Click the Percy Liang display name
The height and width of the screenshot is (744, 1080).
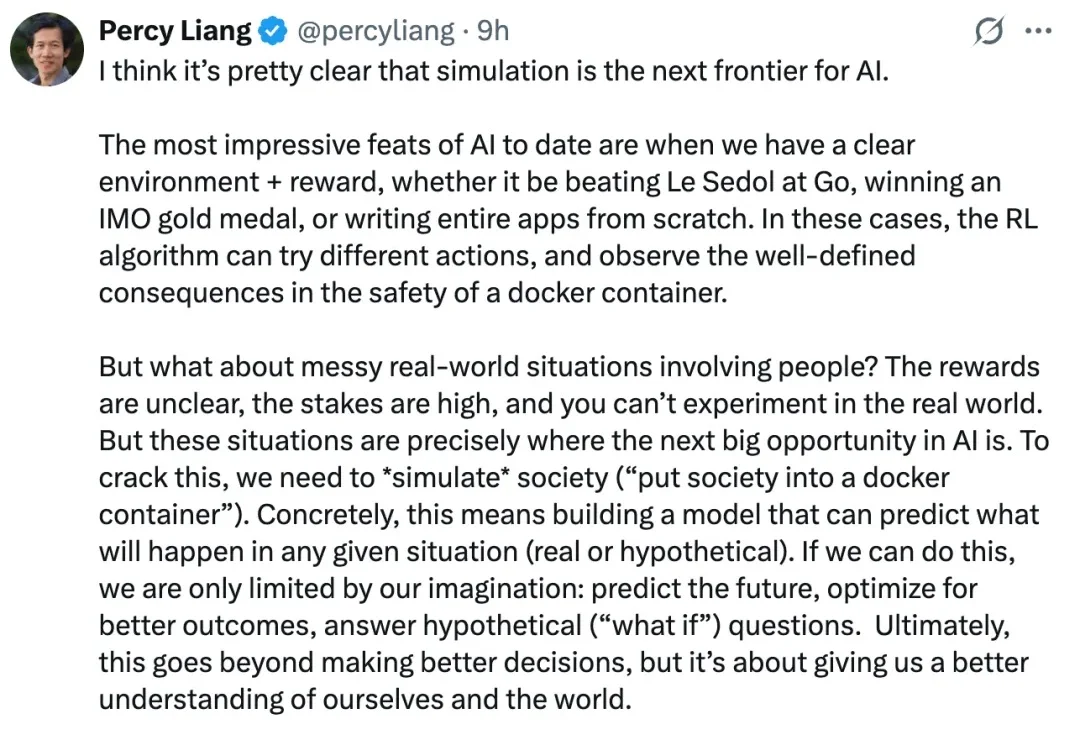pyautogui.click(x=175, y=32)
